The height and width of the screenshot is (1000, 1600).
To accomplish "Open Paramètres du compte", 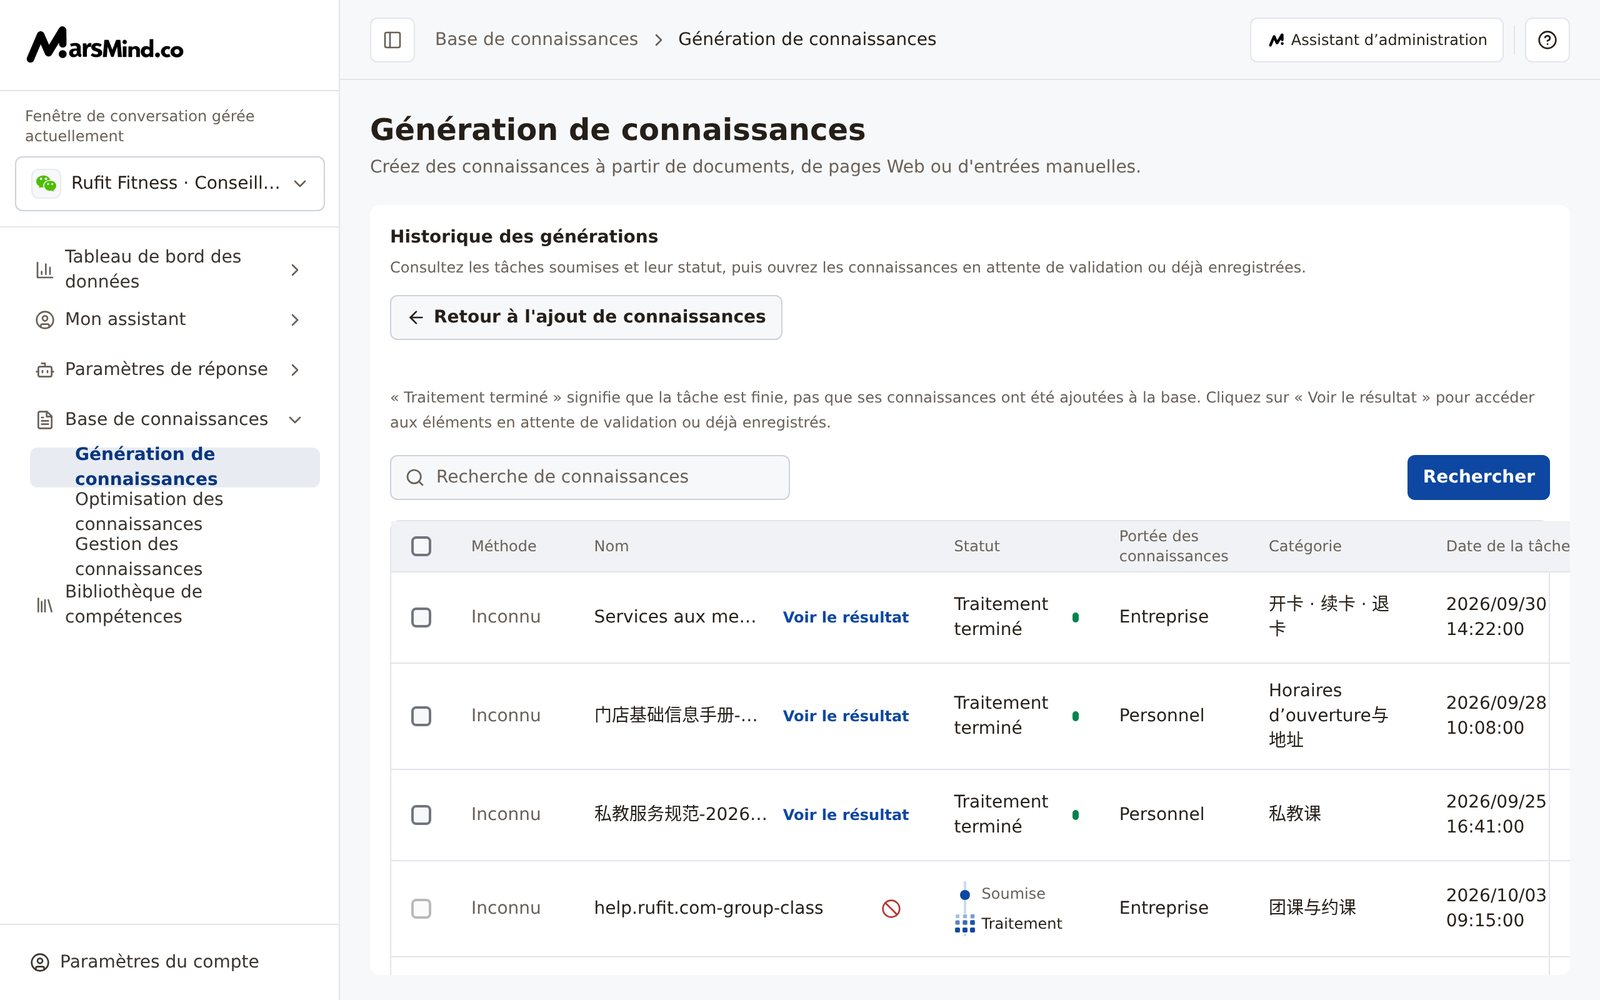I will point(145,962).
